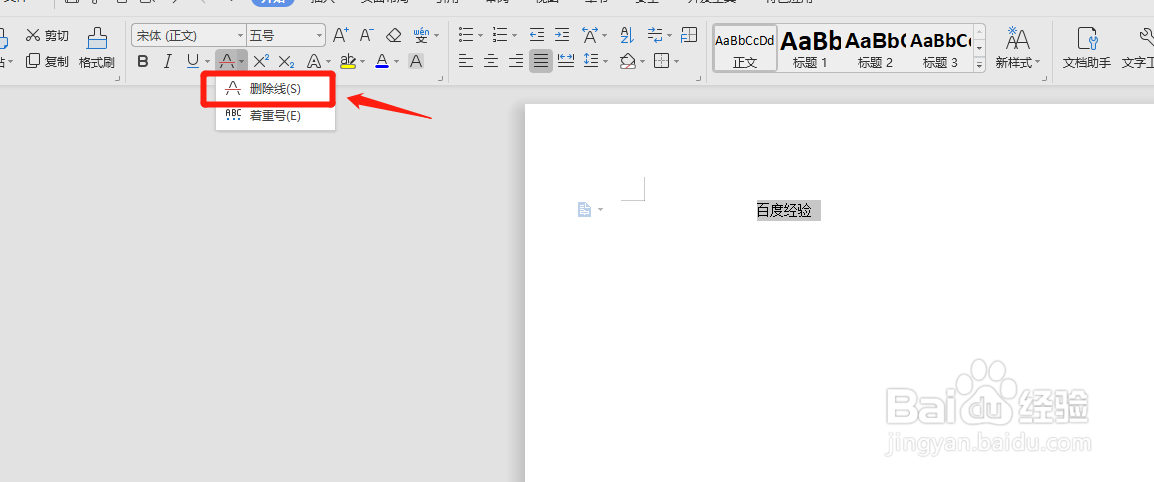
Task: Expand the styles gallery more button
Action: [x=980, y=65]
